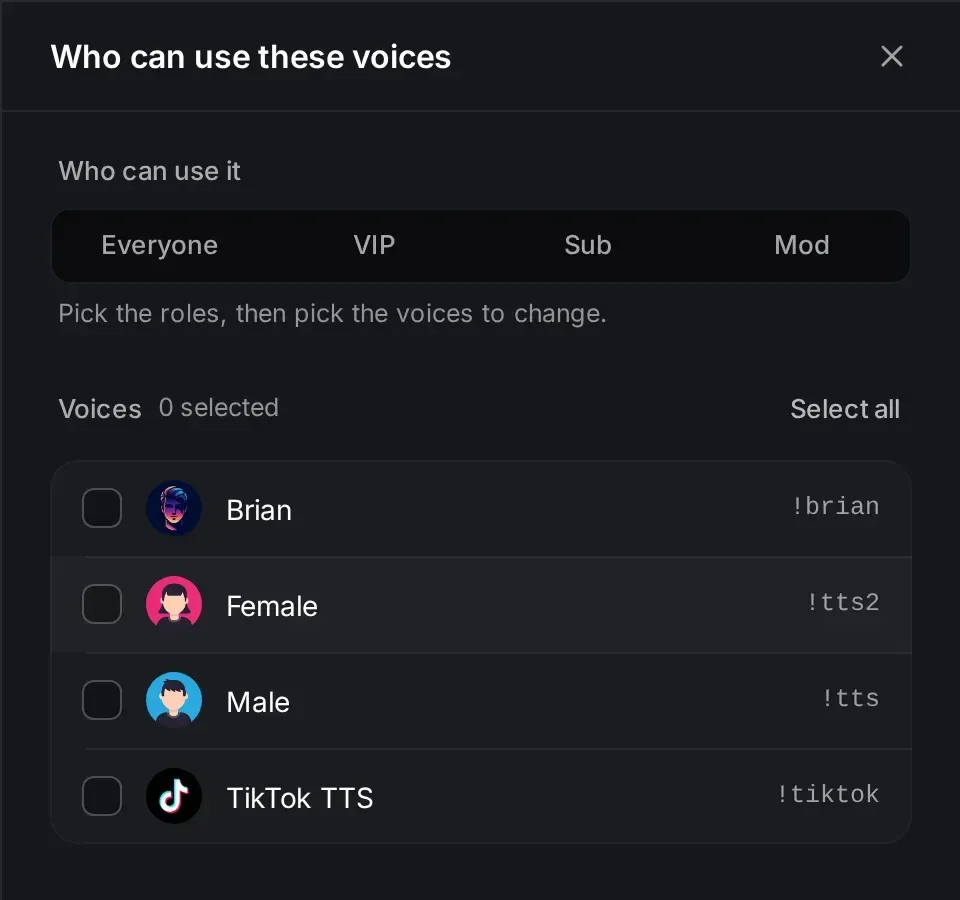Image resolution: width=960 pixels, height=900 pixels.
Task: Click the !tts2 command label
Action: pos(843,602)
